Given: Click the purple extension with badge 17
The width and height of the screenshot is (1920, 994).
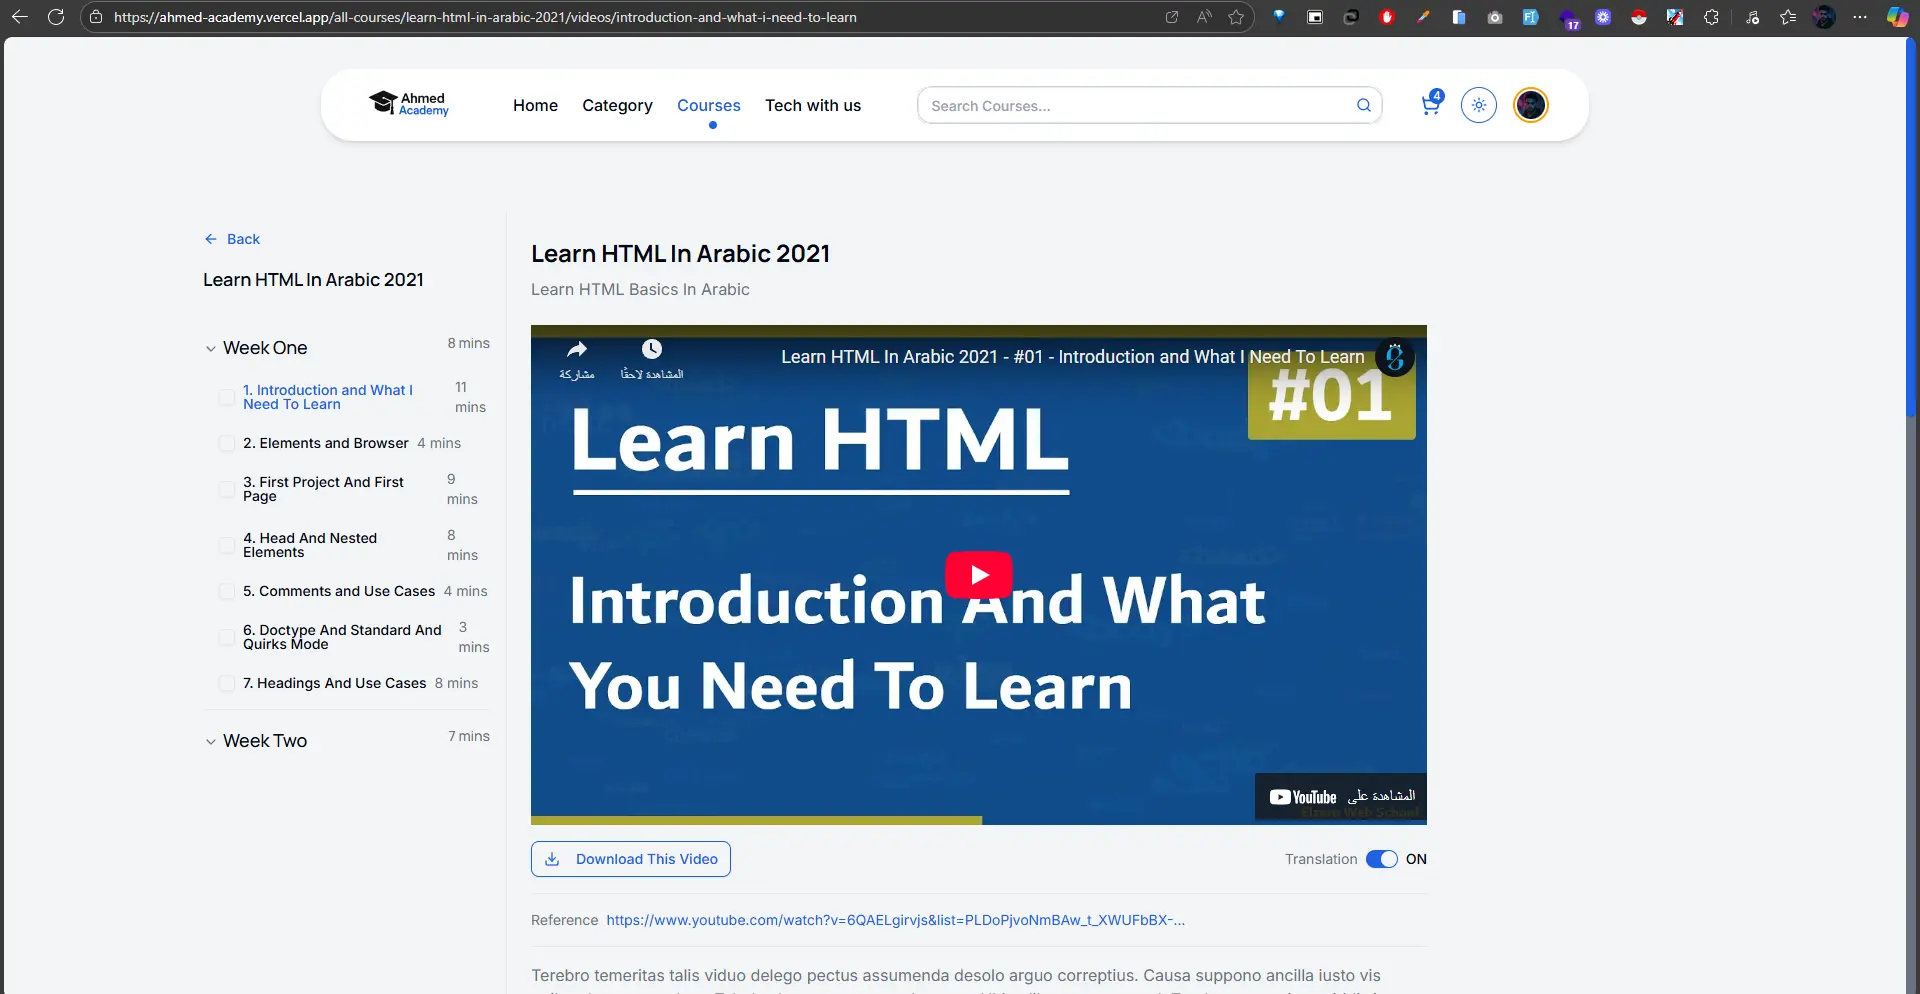Looking at the screenshot, I should (x=1568, y=19).
